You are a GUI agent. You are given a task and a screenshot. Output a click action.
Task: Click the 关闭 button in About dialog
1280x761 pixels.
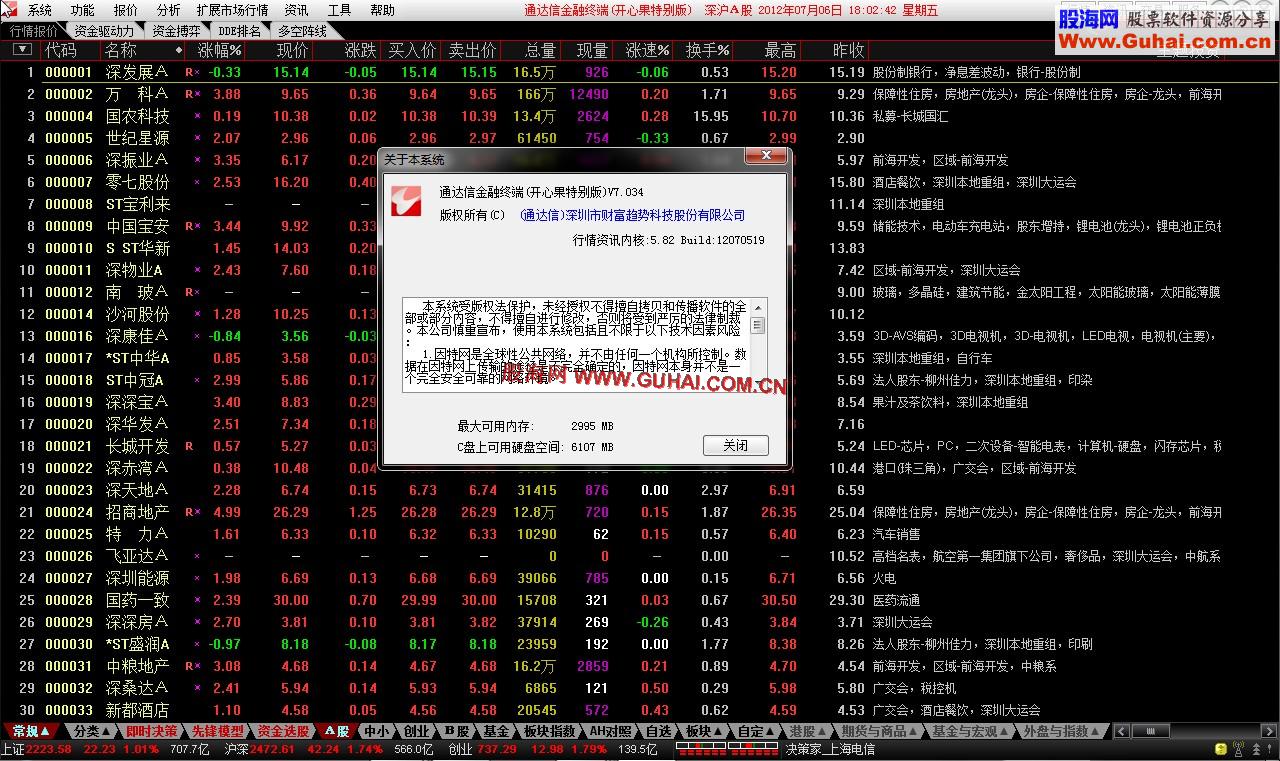pyautogui.click(x=735, y=445)
